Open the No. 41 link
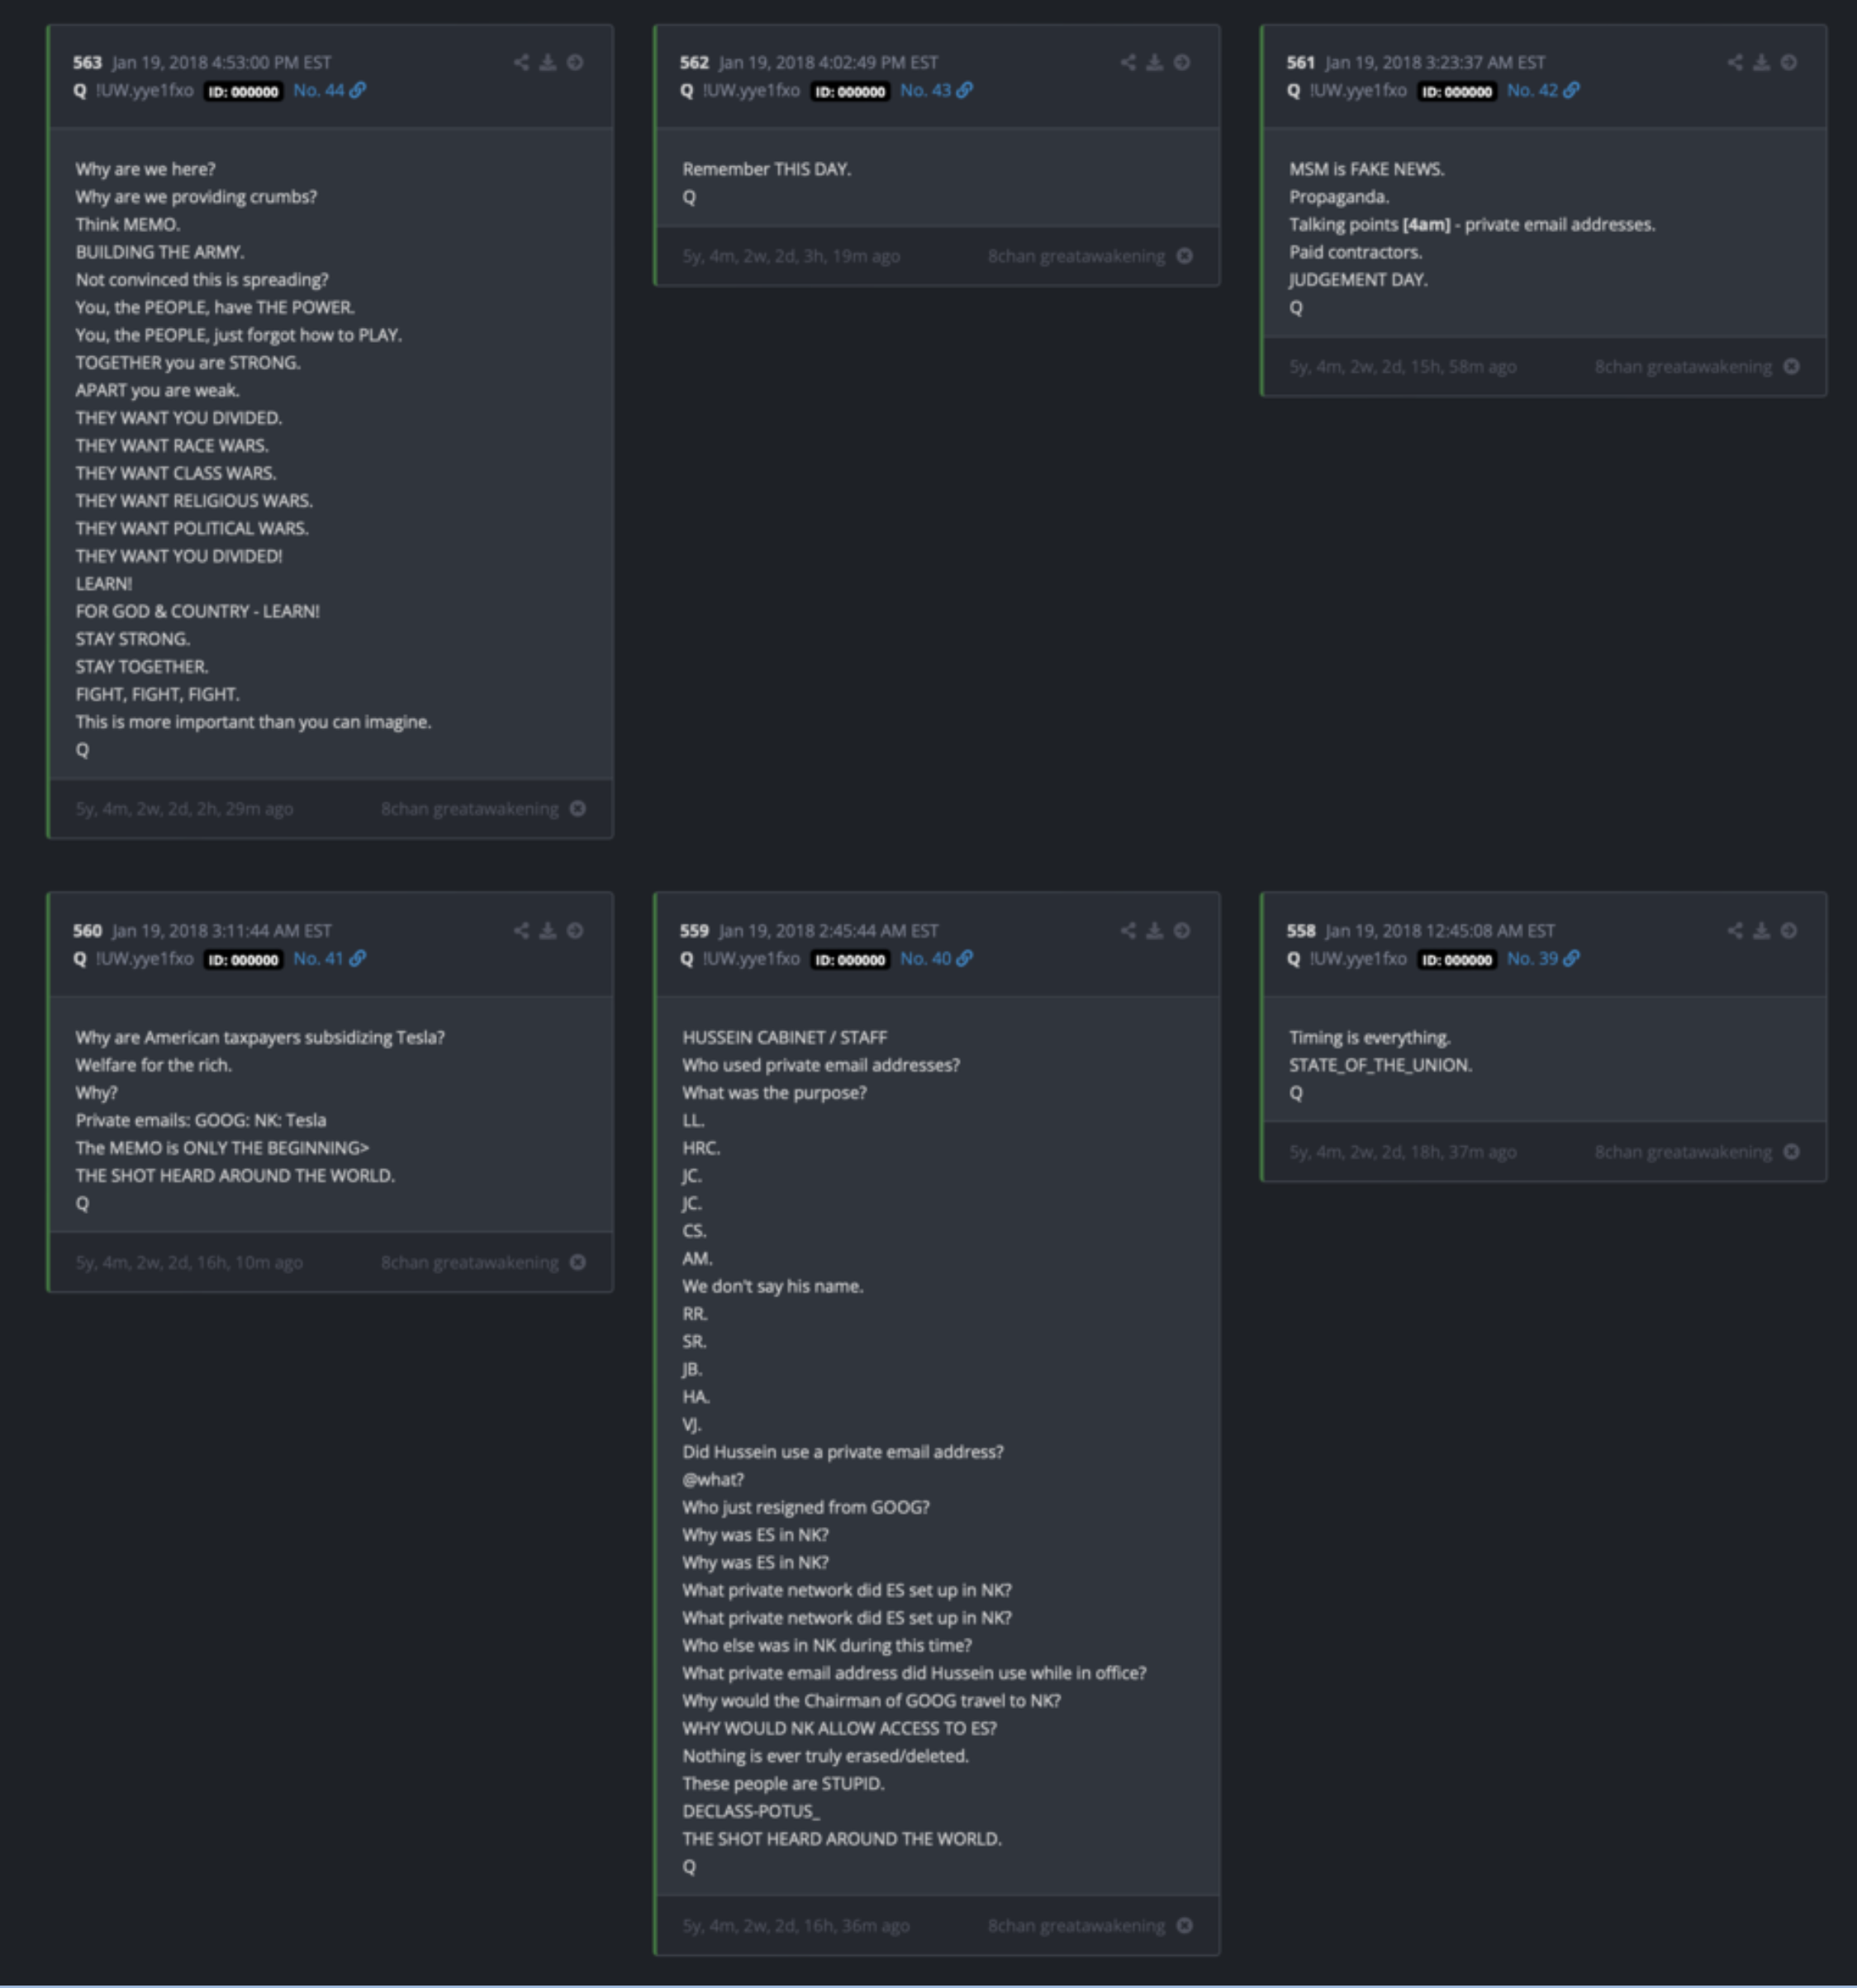Image resolution: width=1857 pixels, height=1988 pixels. point(329,959)
